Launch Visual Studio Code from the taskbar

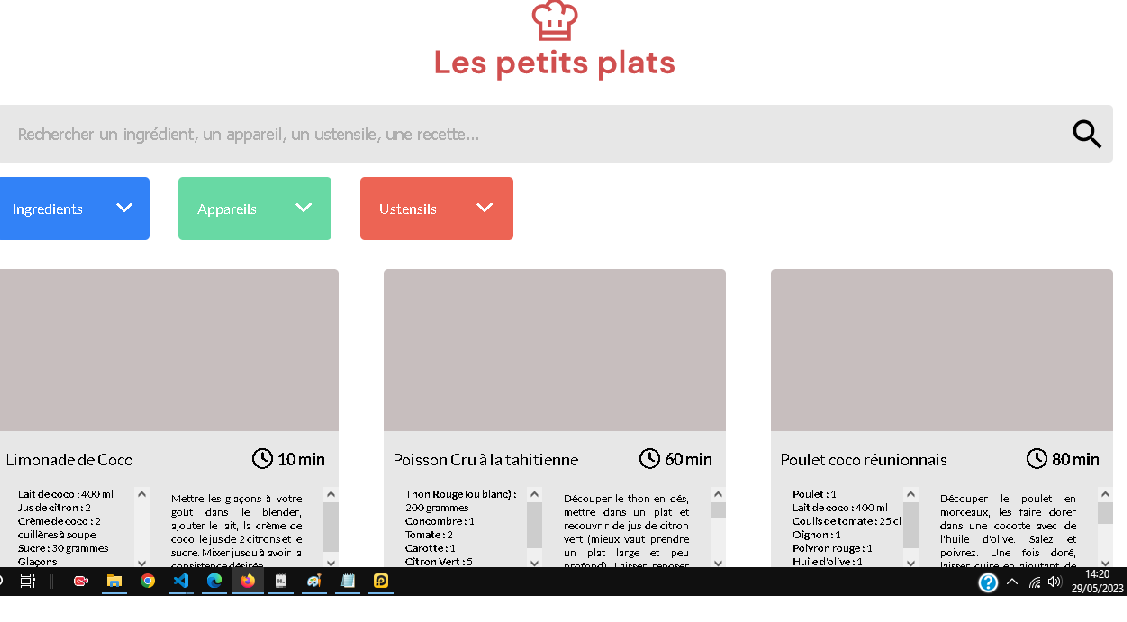click(181, 581)
